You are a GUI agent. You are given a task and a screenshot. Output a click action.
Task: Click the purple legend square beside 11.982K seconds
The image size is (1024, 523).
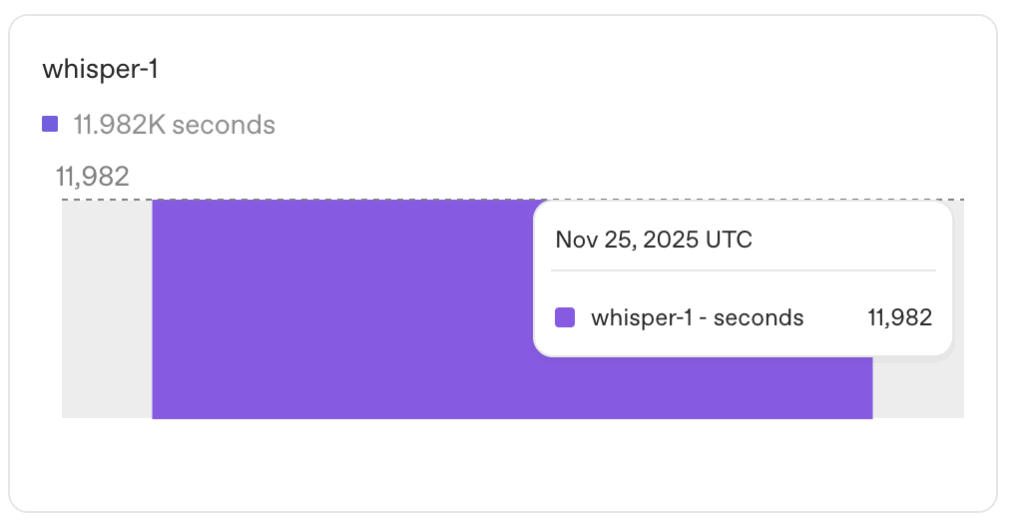pyautogui.click(x=50, y=125)
